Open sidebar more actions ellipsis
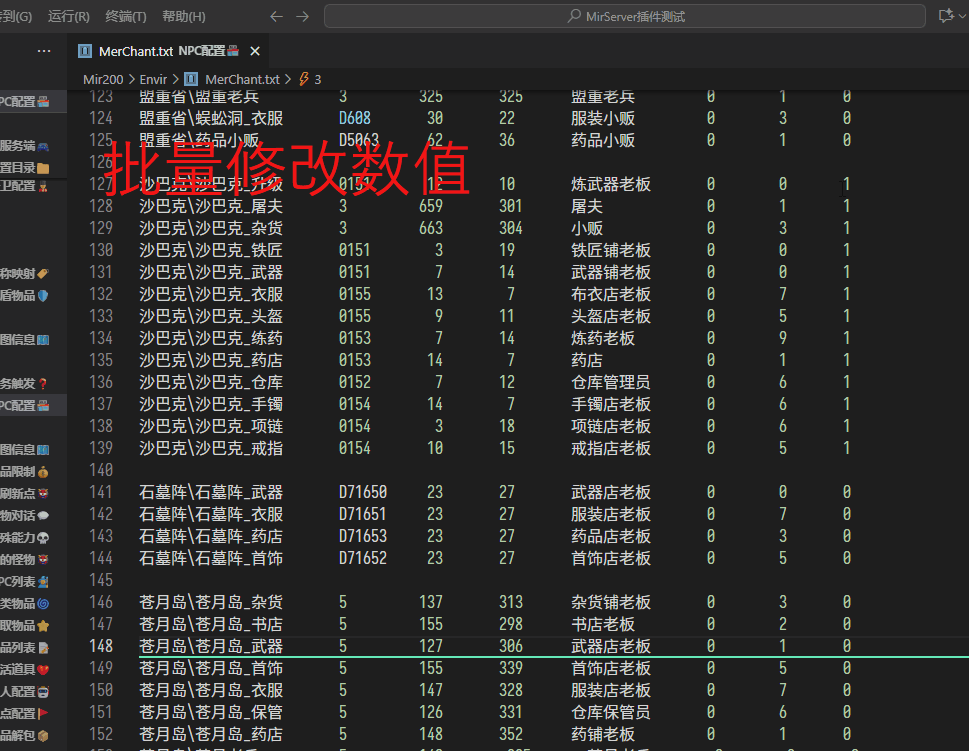This screenshot has width=969, height=751. pyautogui.click(x=44, y=51)
